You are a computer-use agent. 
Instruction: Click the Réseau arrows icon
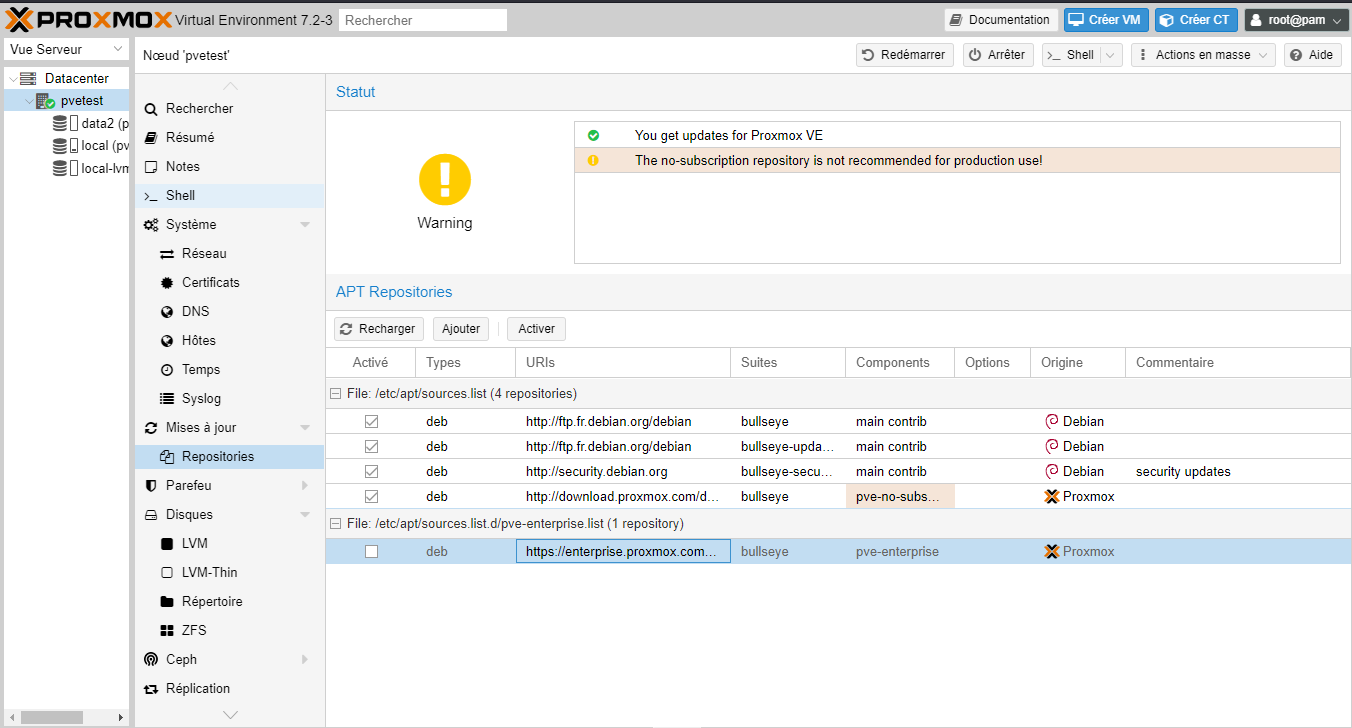(167, 254)
